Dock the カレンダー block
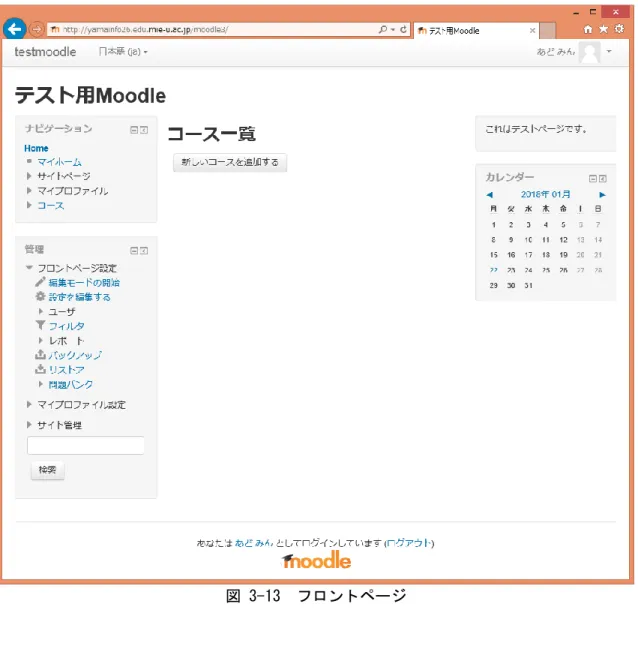This screenshot has width=638, height=649. coord(602,179)
